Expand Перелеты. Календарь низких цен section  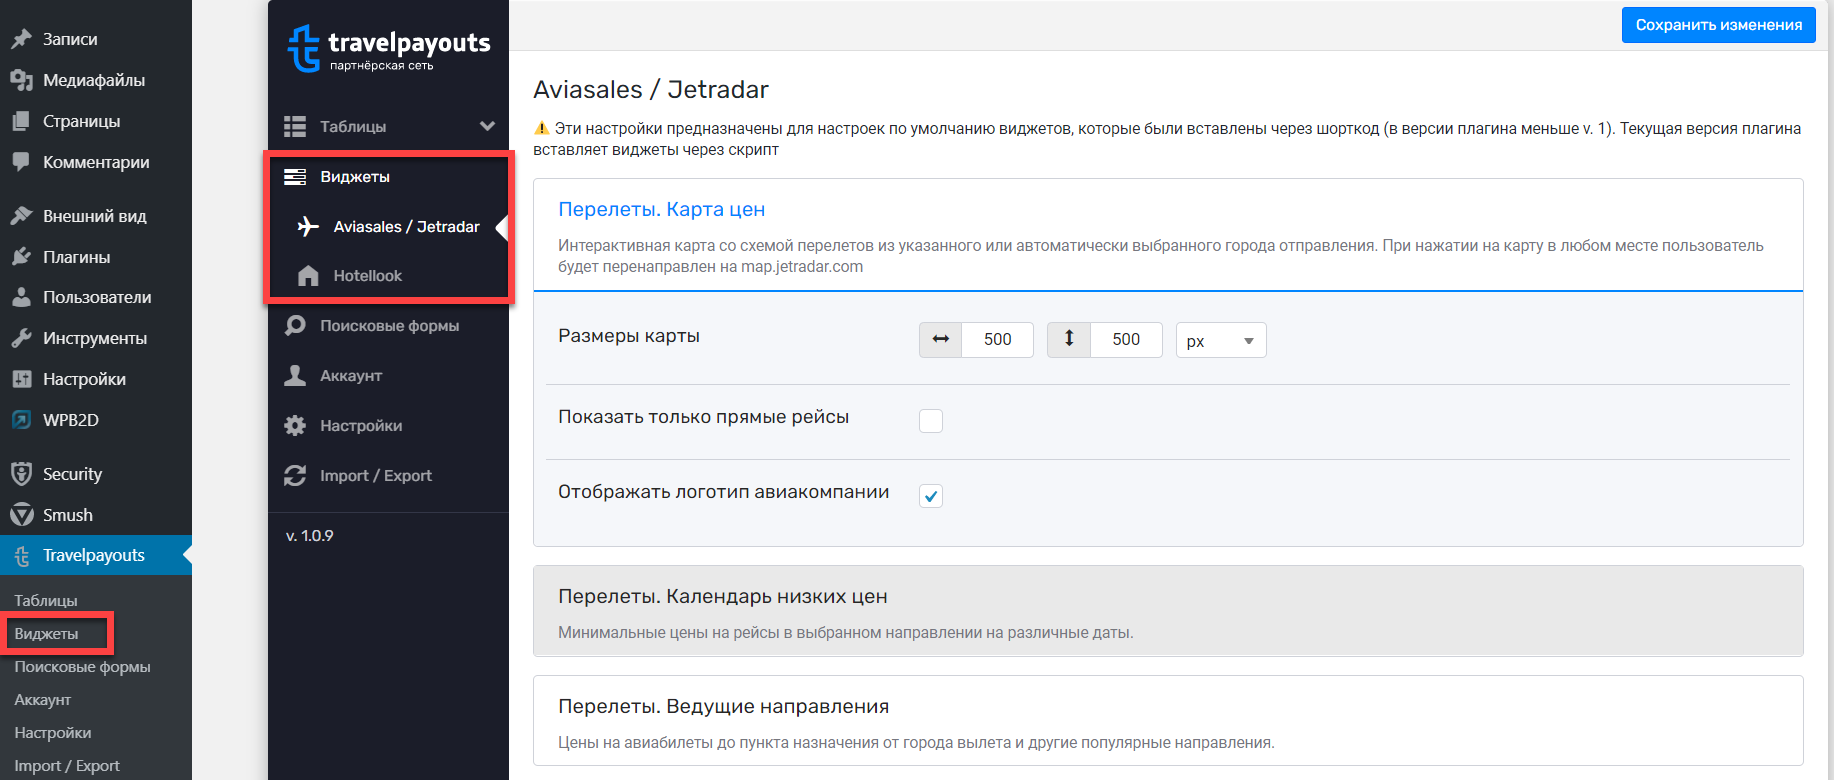(1168, 611)
